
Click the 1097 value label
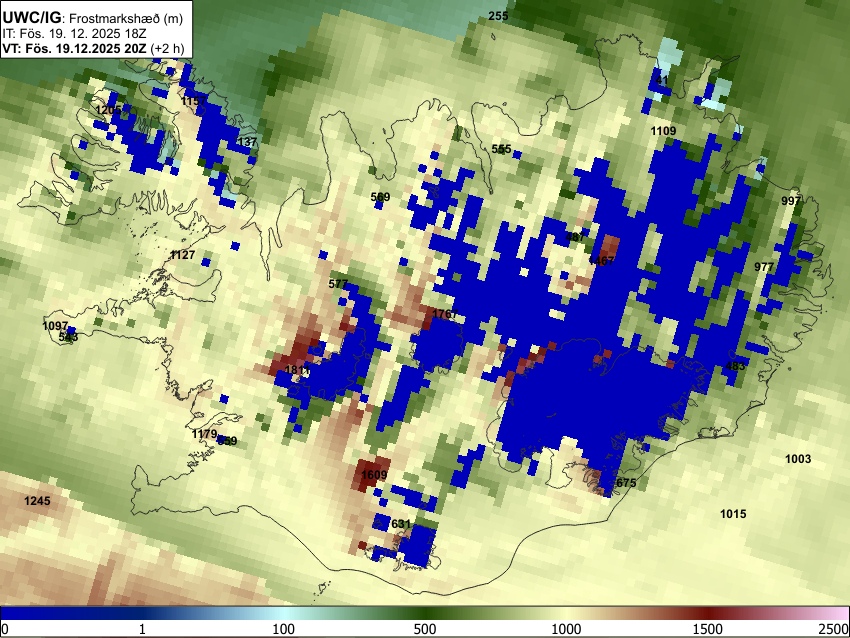[55, 326]
